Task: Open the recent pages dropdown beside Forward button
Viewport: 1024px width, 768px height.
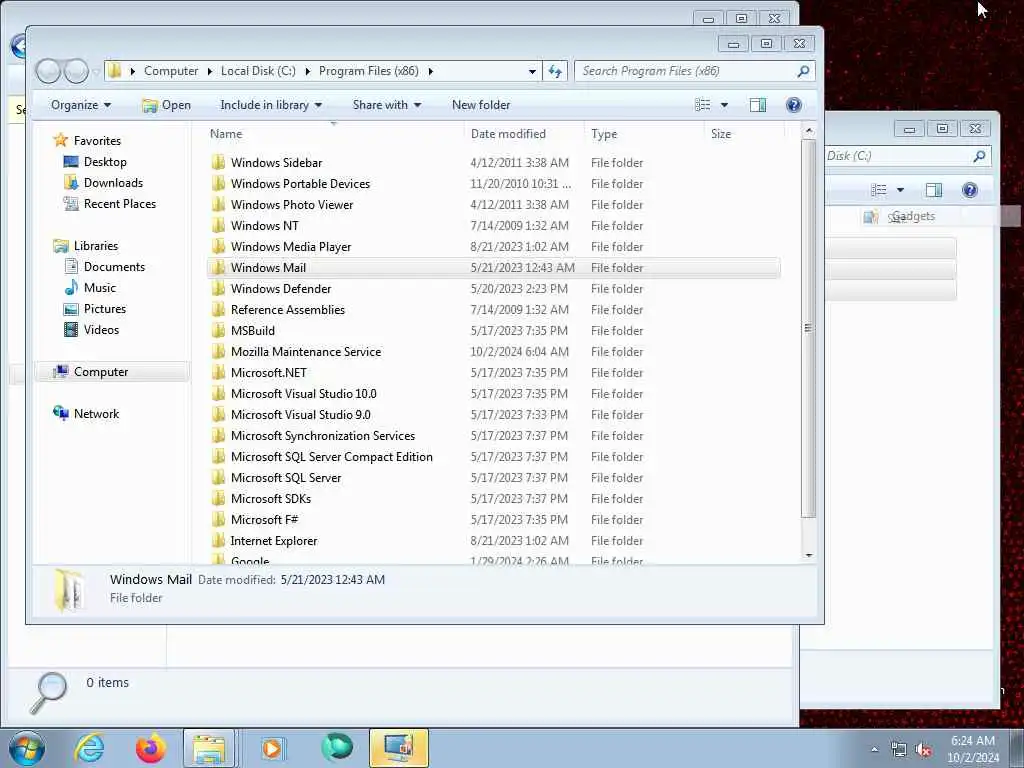Action: [95, 71]
